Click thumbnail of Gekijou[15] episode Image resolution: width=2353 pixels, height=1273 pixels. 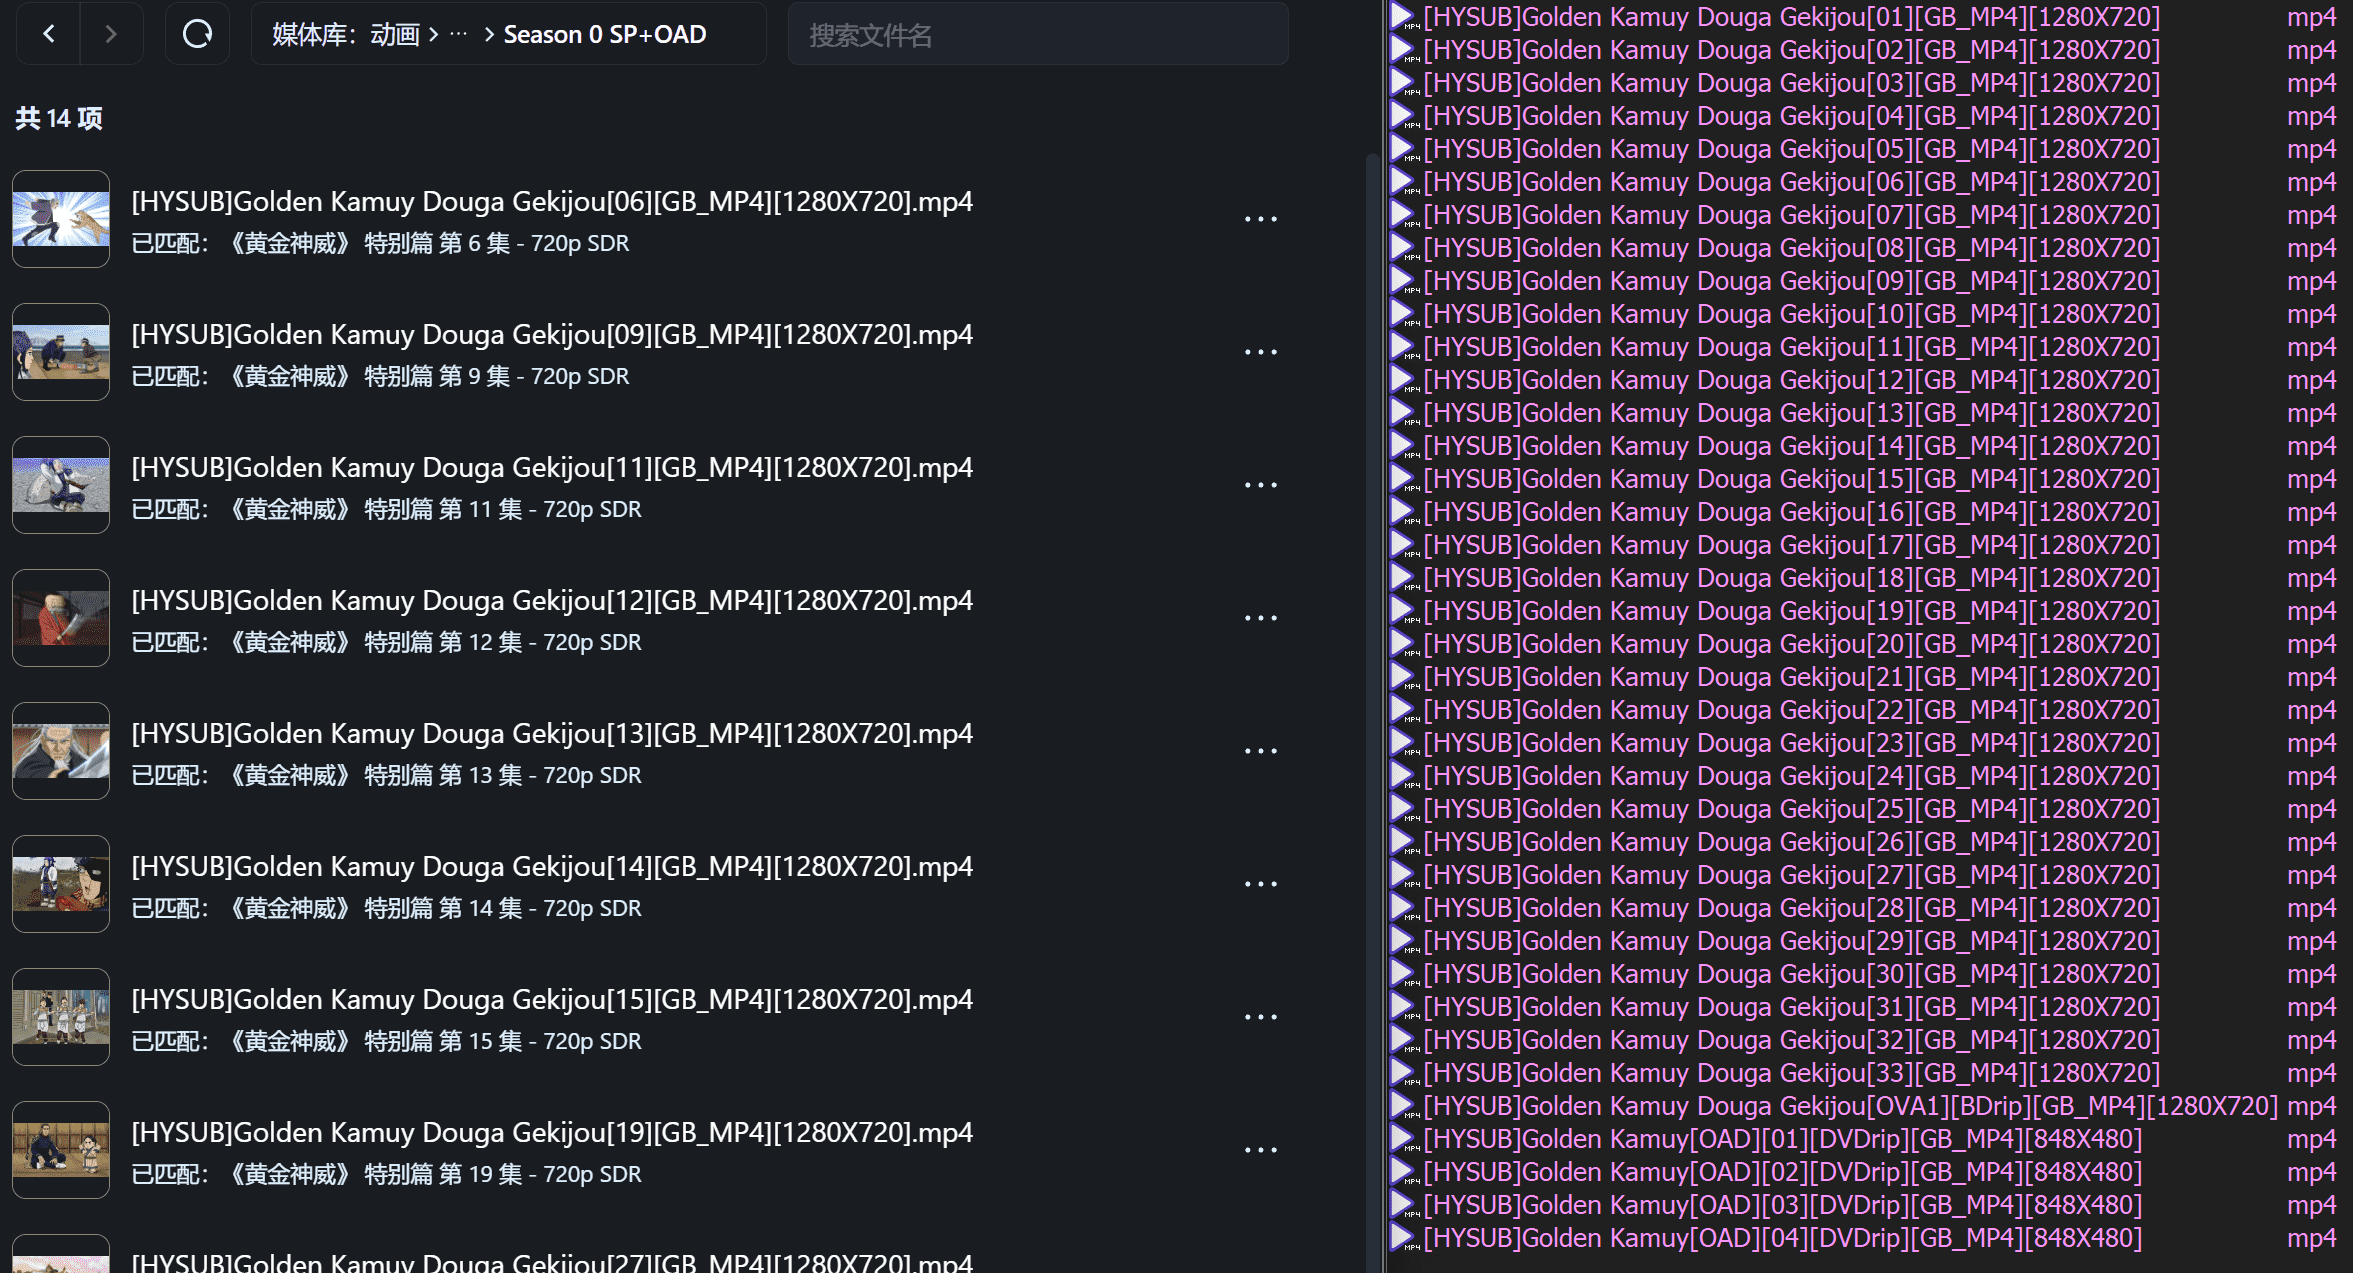pyautogui.click(x=61, y=1017)
